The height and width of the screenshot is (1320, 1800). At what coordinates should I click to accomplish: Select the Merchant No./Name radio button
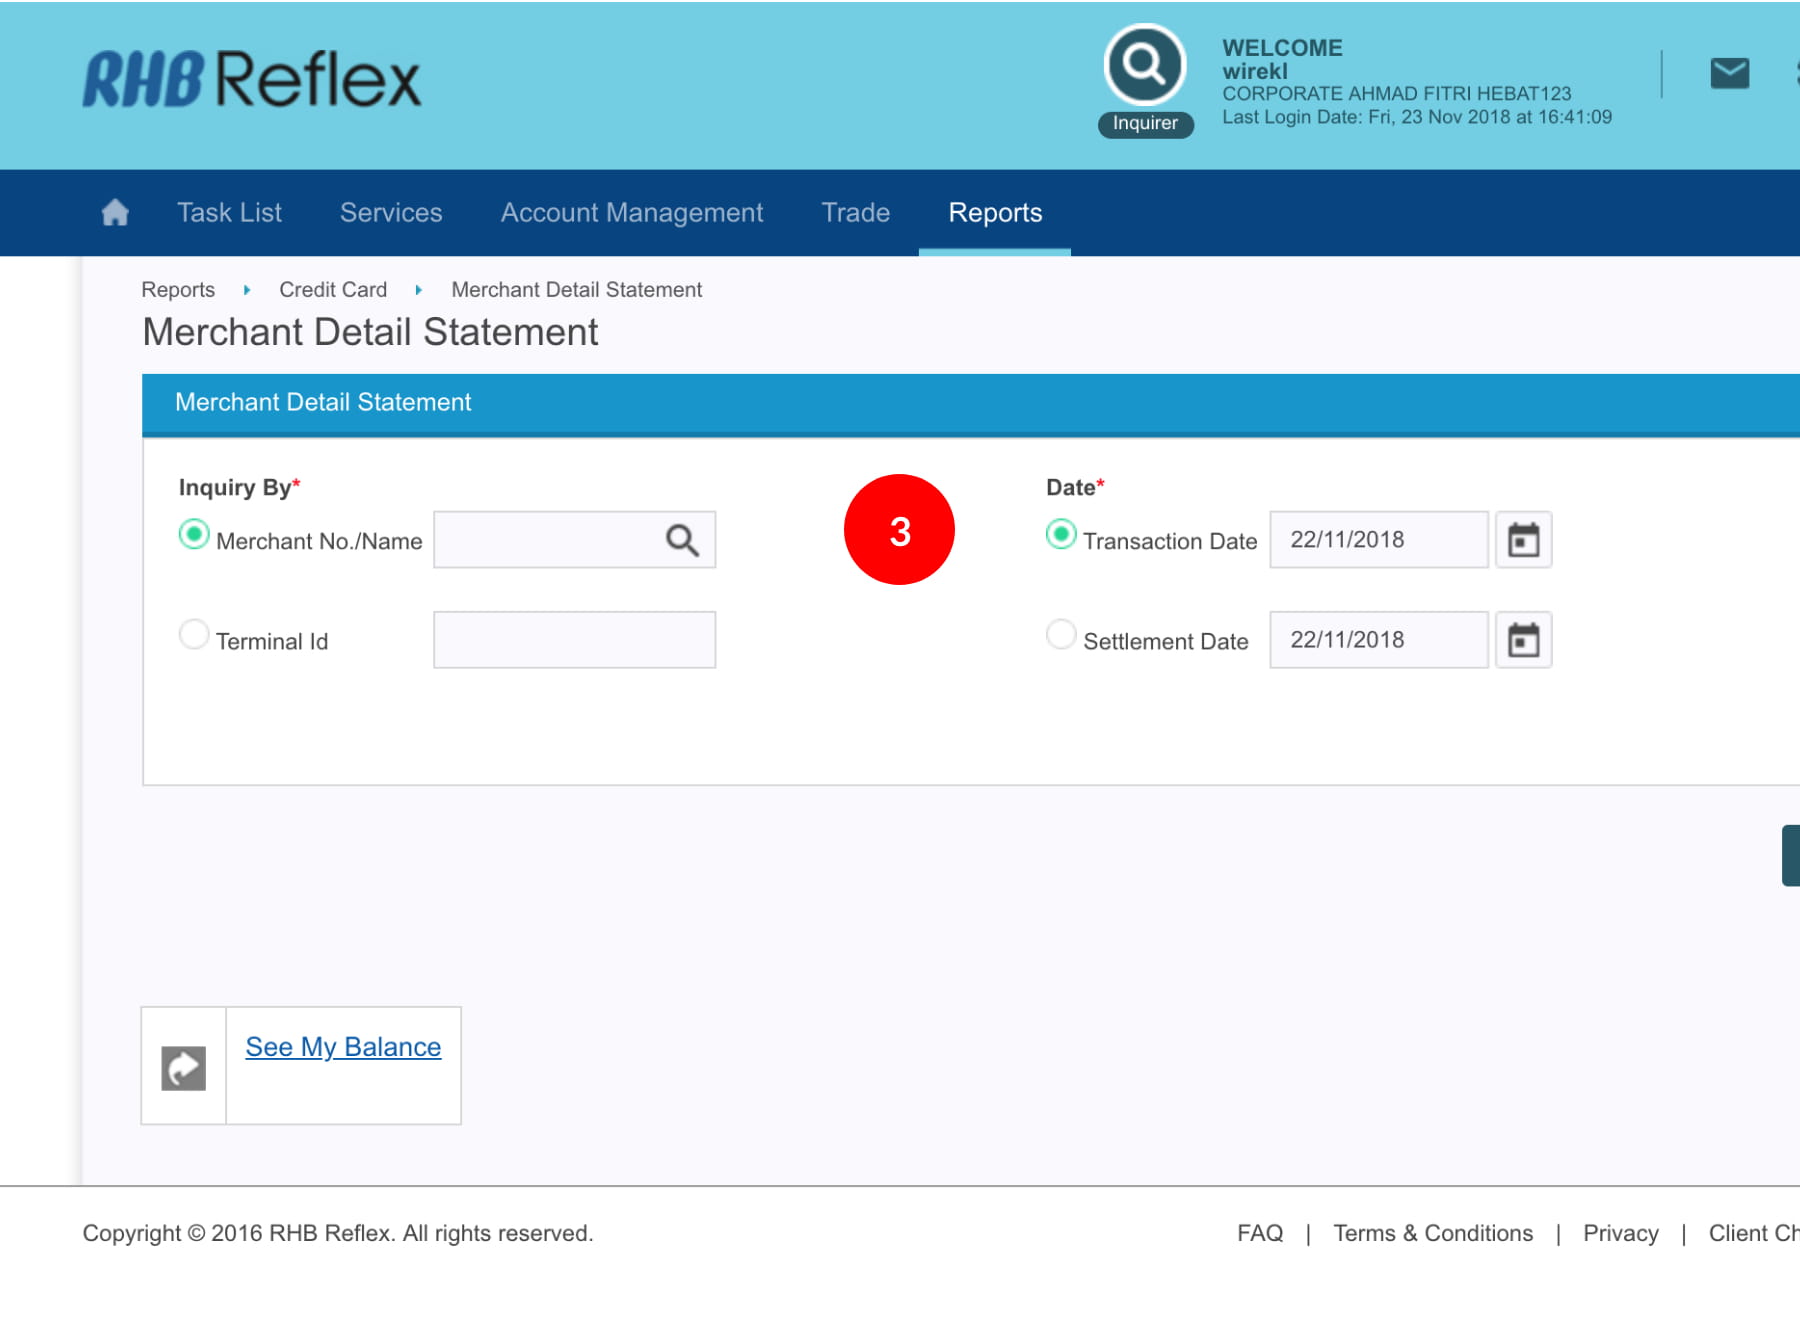[194, 535]
